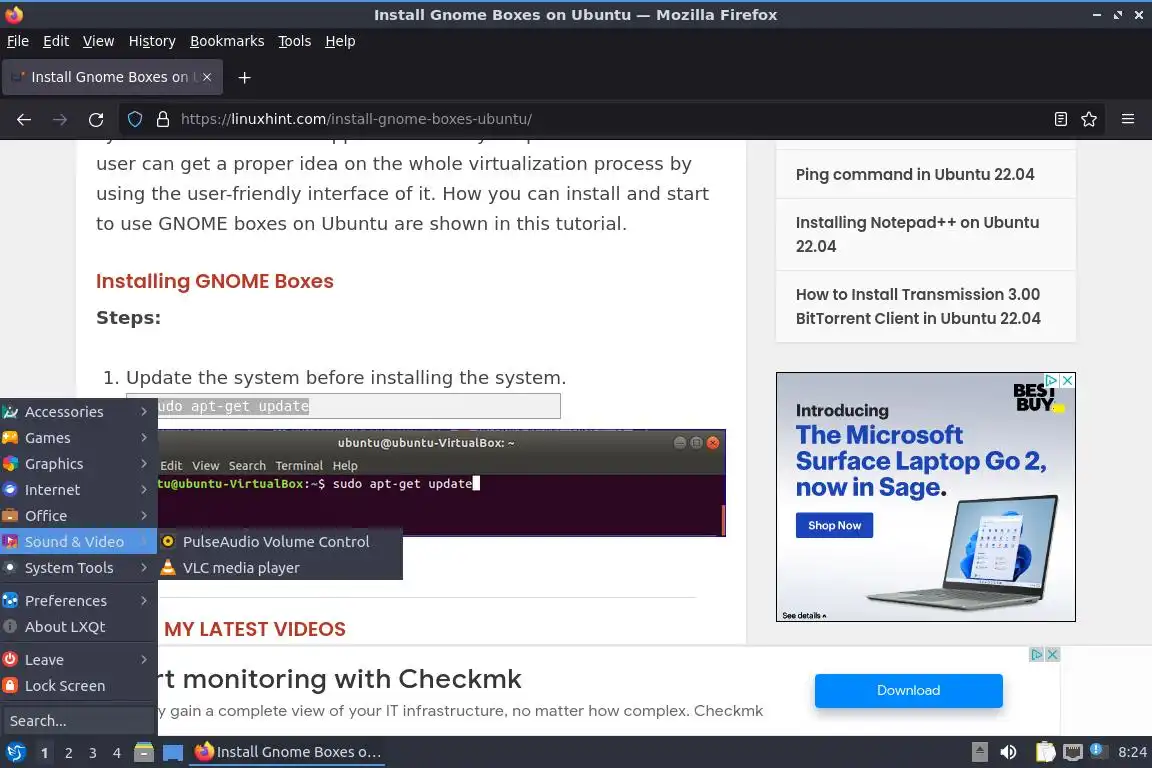The width and height of the screenshot is (1152, 768).
Task: Open the clipboard manager tray icon
Action: [x=1045, y=752]
